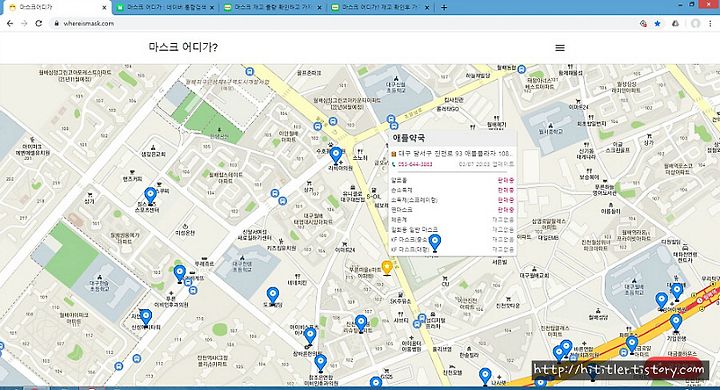Open a new tab with the plus button
Viewport: 720px width, 390px height.
click(444, 7)
